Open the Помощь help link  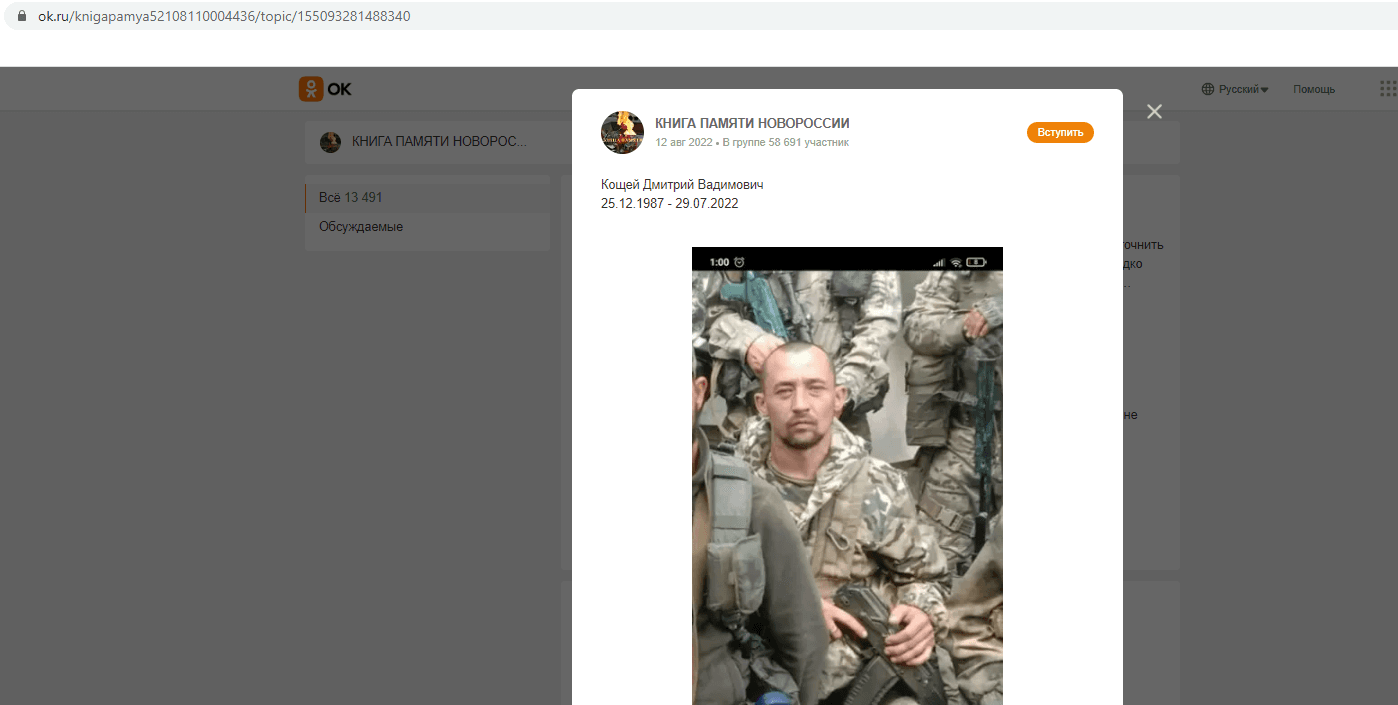click(1314, 89)
